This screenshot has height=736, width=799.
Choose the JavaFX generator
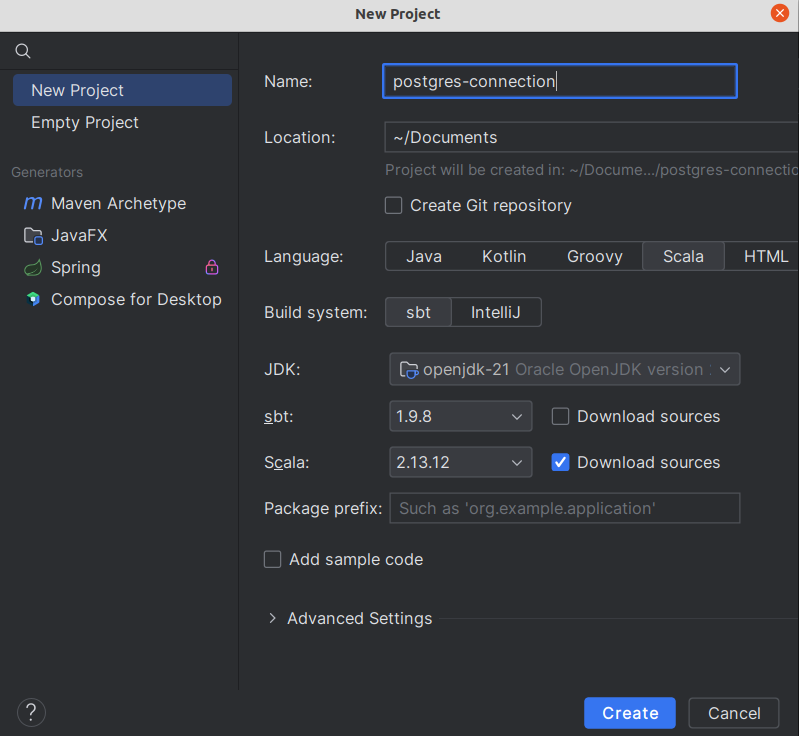coord(79,235)
